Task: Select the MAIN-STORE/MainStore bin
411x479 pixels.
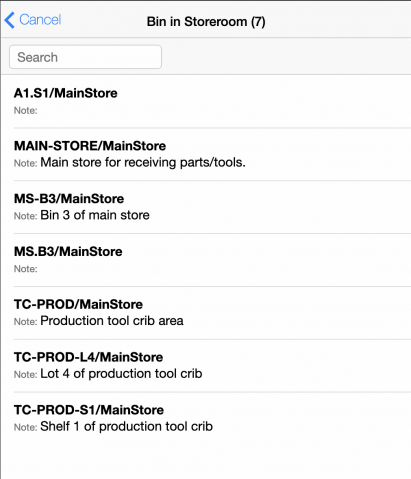Action: [x=212, y=154]
